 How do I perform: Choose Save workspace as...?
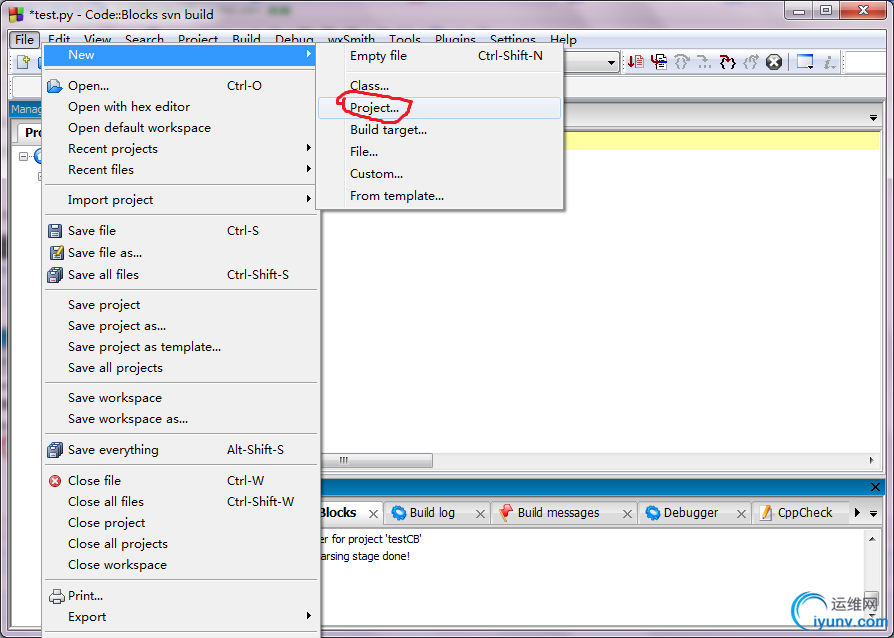(x=180, y=419)
